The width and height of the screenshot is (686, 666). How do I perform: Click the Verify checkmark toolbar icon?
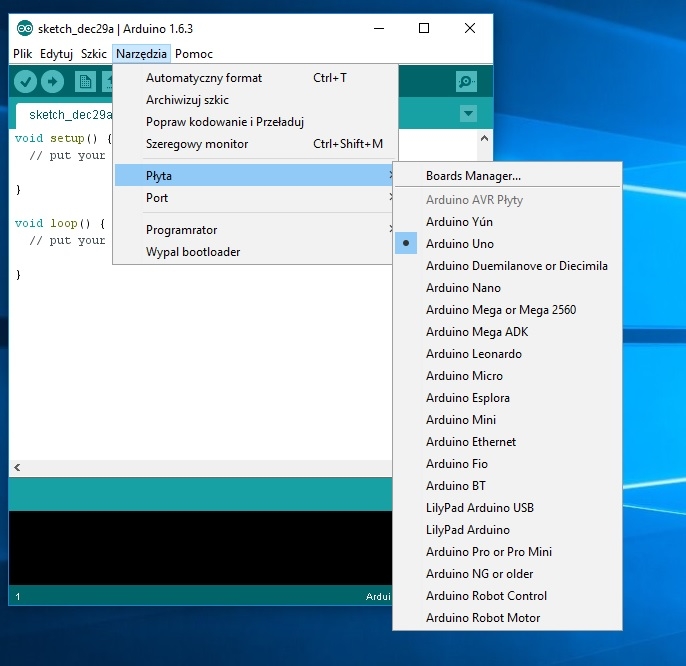[25, 81]
